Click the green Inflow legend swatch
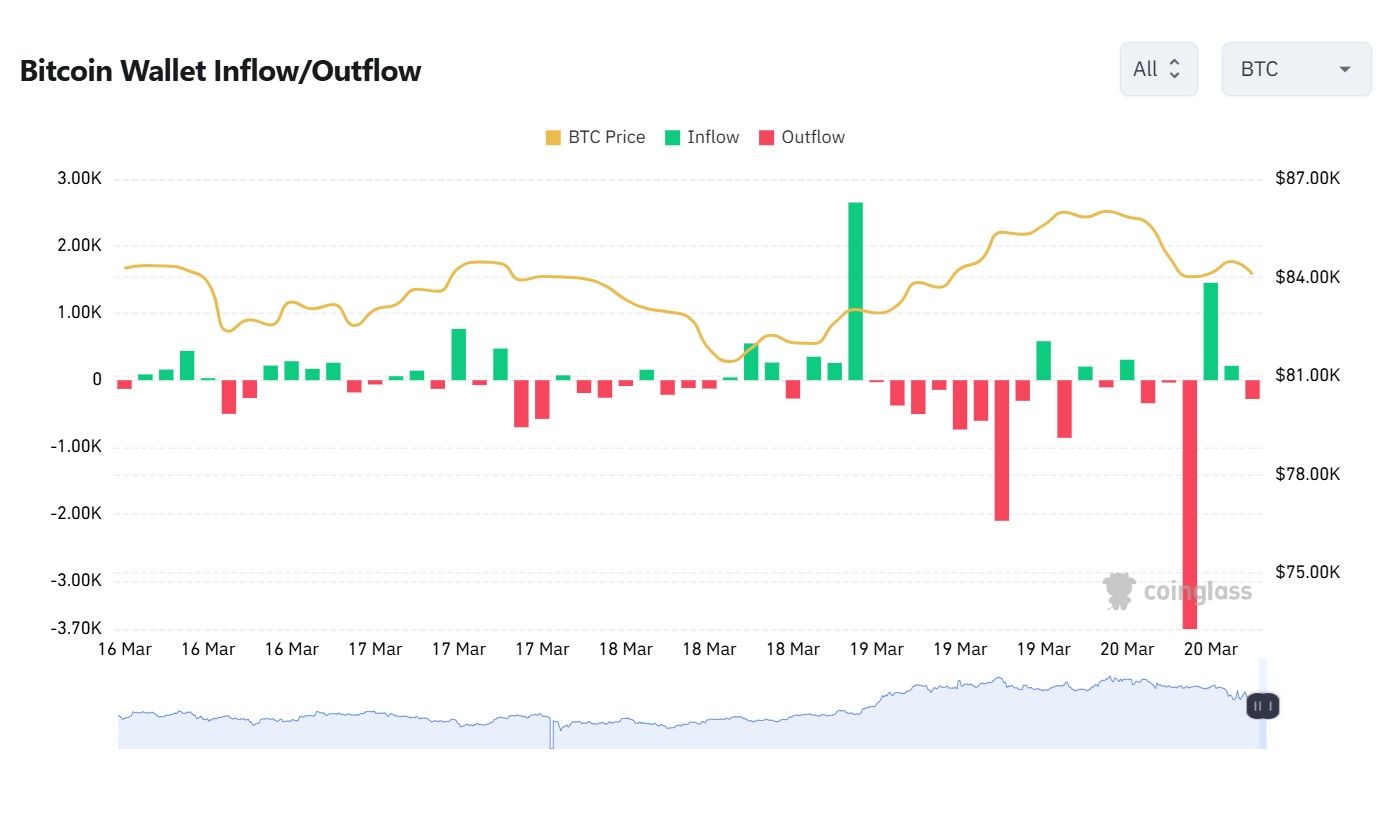The height and width of the screenshot is (821, 1389). coord(672,138)
